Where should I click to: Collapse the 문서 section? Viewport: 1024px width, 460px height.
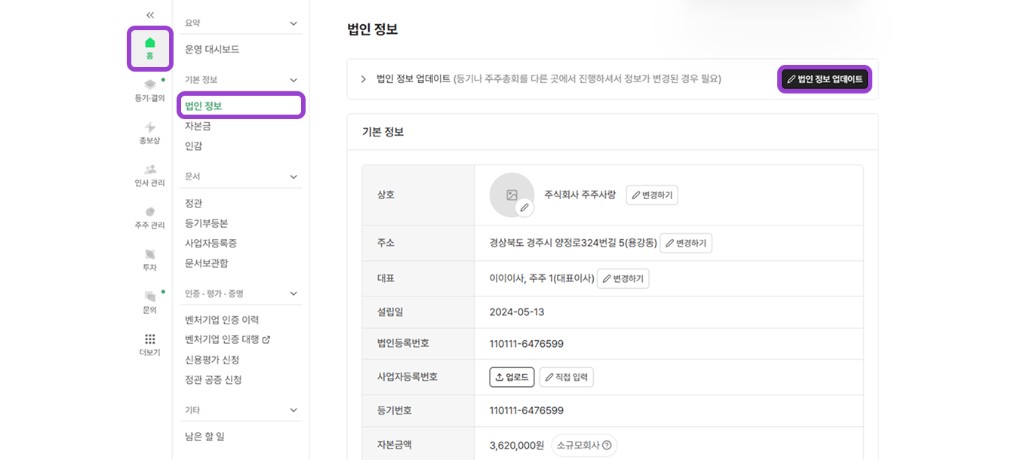coord(293,176)
